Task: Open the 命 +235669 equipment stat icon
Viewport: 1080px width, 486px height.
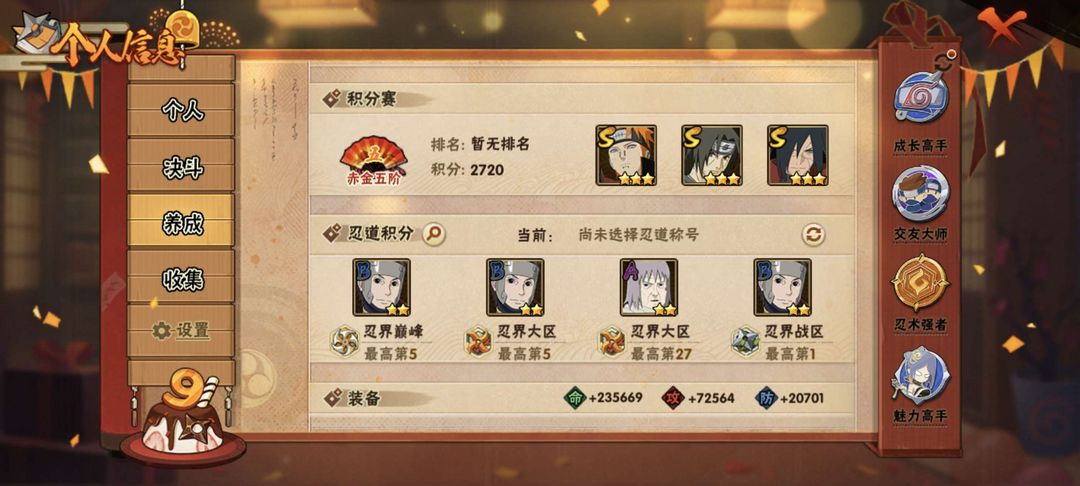Action: pyautogui.click(x=574, y=398)
